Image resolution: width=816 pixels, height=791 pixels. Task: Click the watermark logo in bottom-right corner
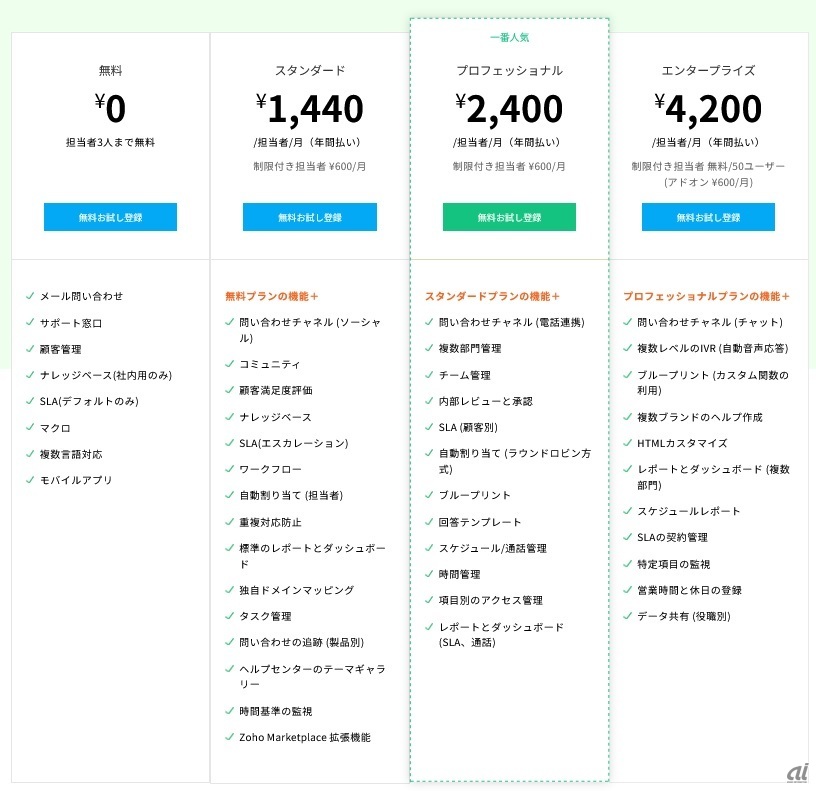tap(797, 772)
